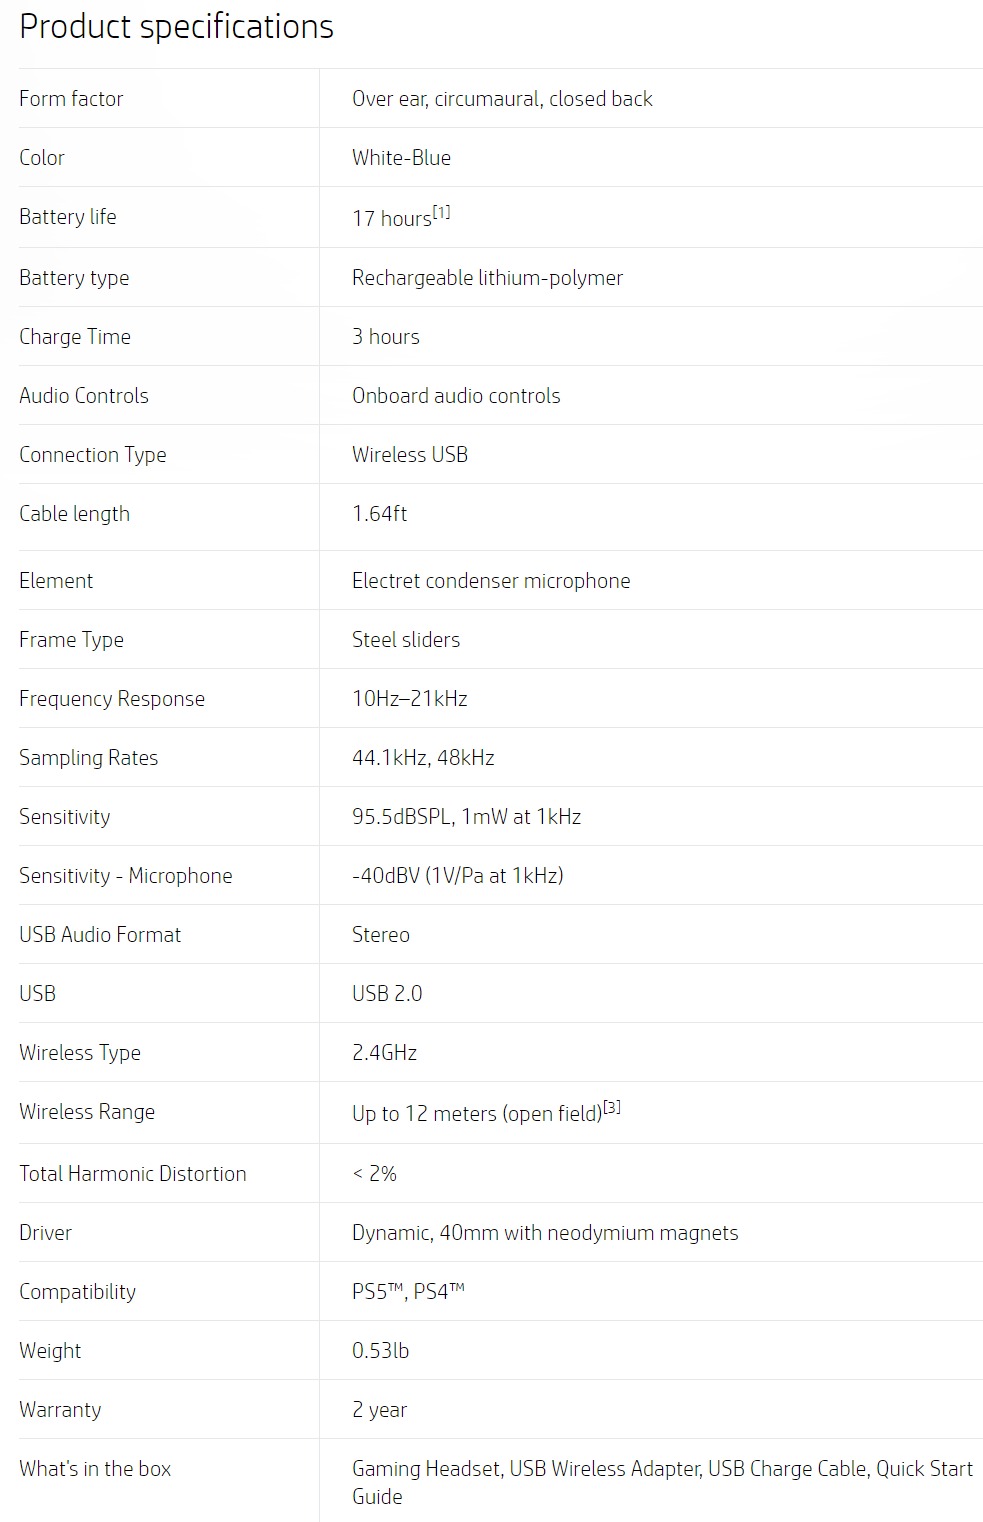The height and width of the screenshot is (1522, 983).
Task: Select the 44.1kHz, 48kHz sampling rates value
Action: 423,757
